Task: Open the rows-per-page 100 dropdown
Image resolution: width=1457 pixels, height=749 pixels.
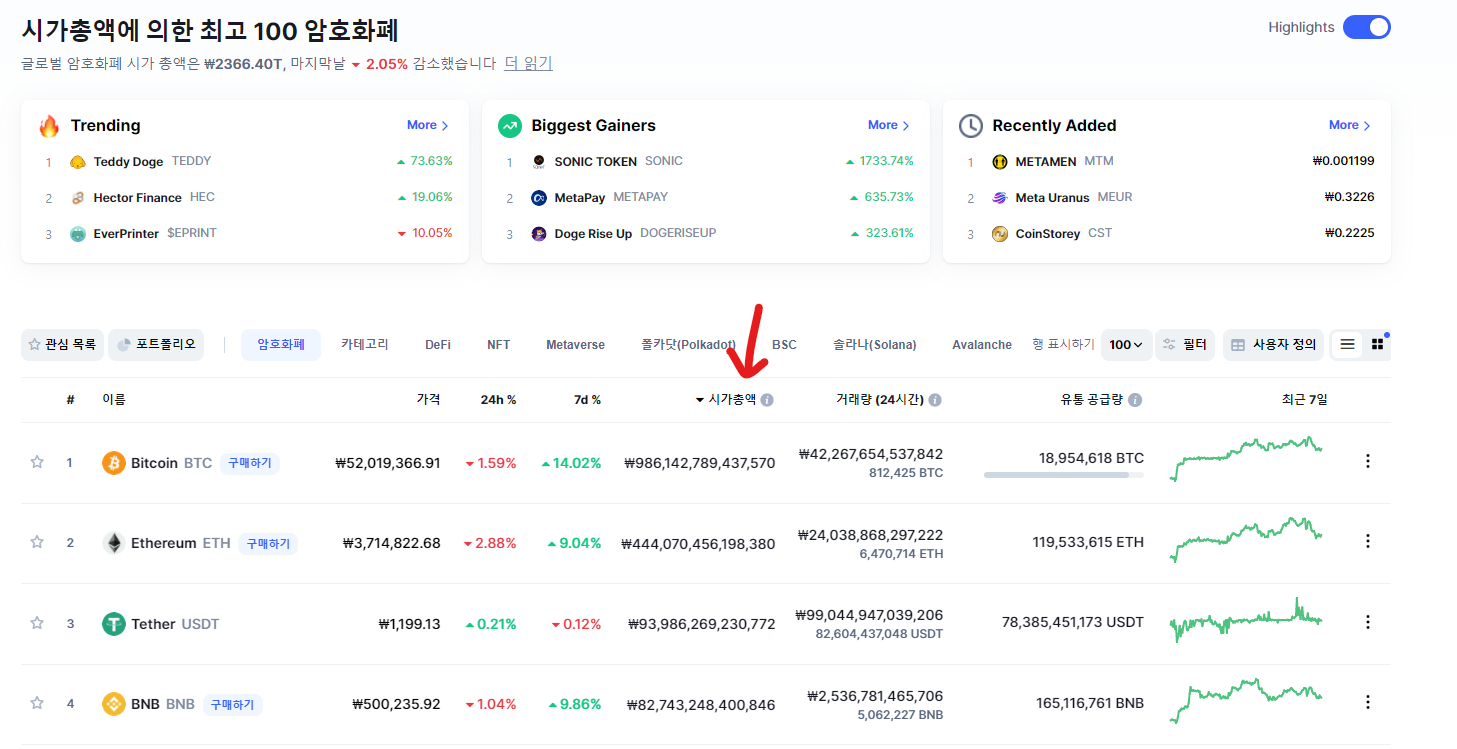Action: coord(1126,345)
